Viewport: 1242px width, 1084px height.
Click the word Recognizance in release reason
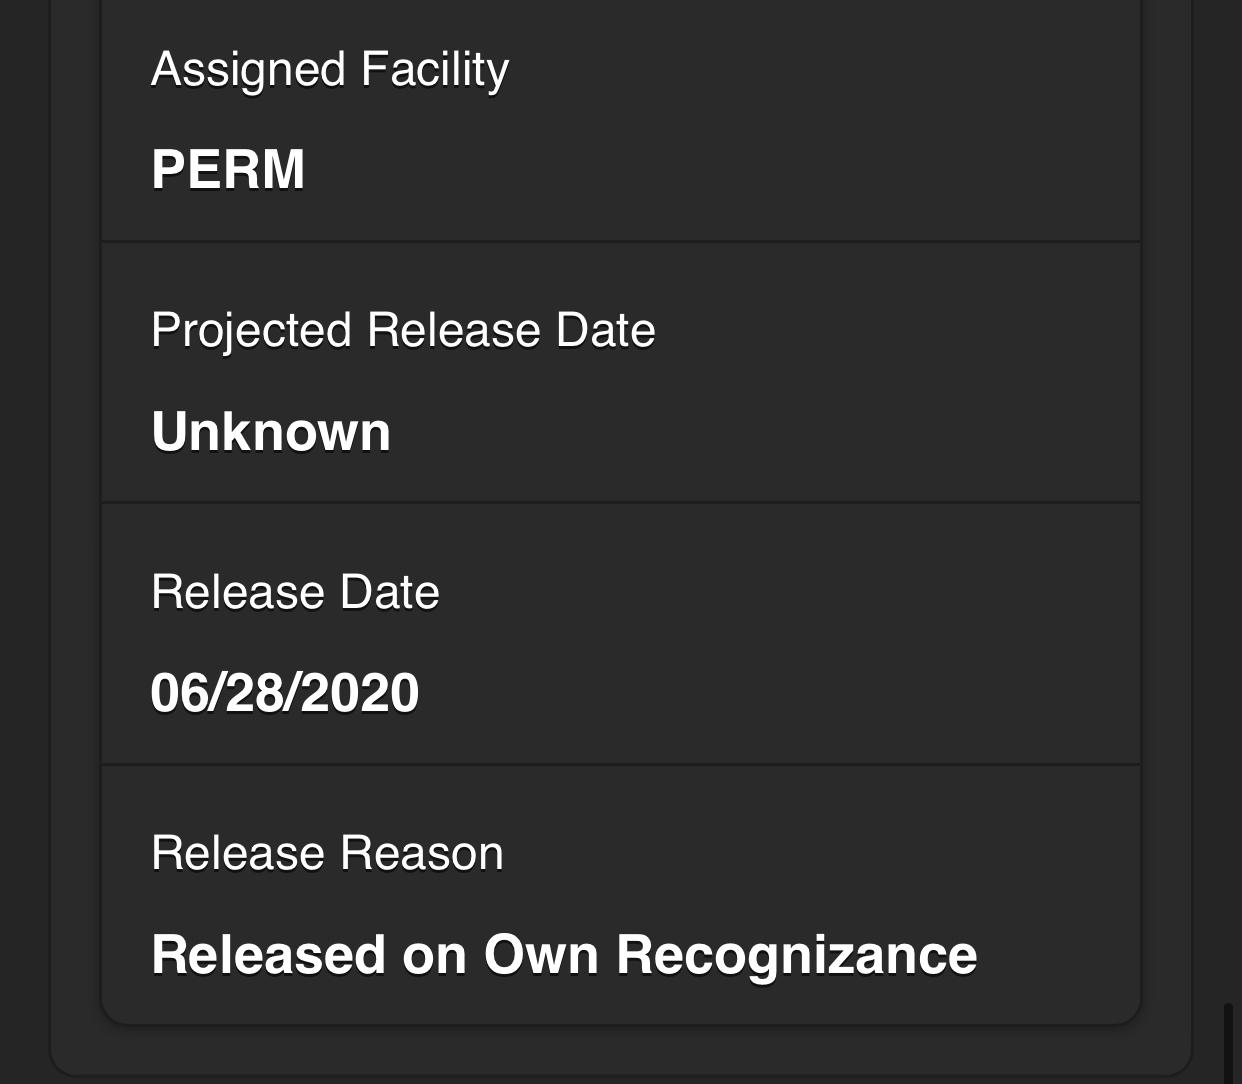pyautogui.click(x=796, y=955)
